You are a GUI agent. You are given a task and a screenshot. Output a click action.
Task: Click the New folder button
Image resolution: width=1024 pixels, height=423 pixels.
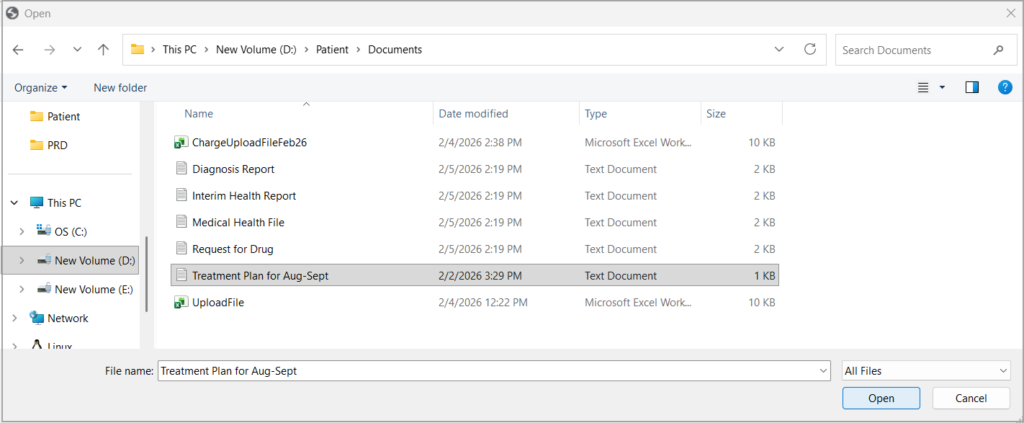120,88
